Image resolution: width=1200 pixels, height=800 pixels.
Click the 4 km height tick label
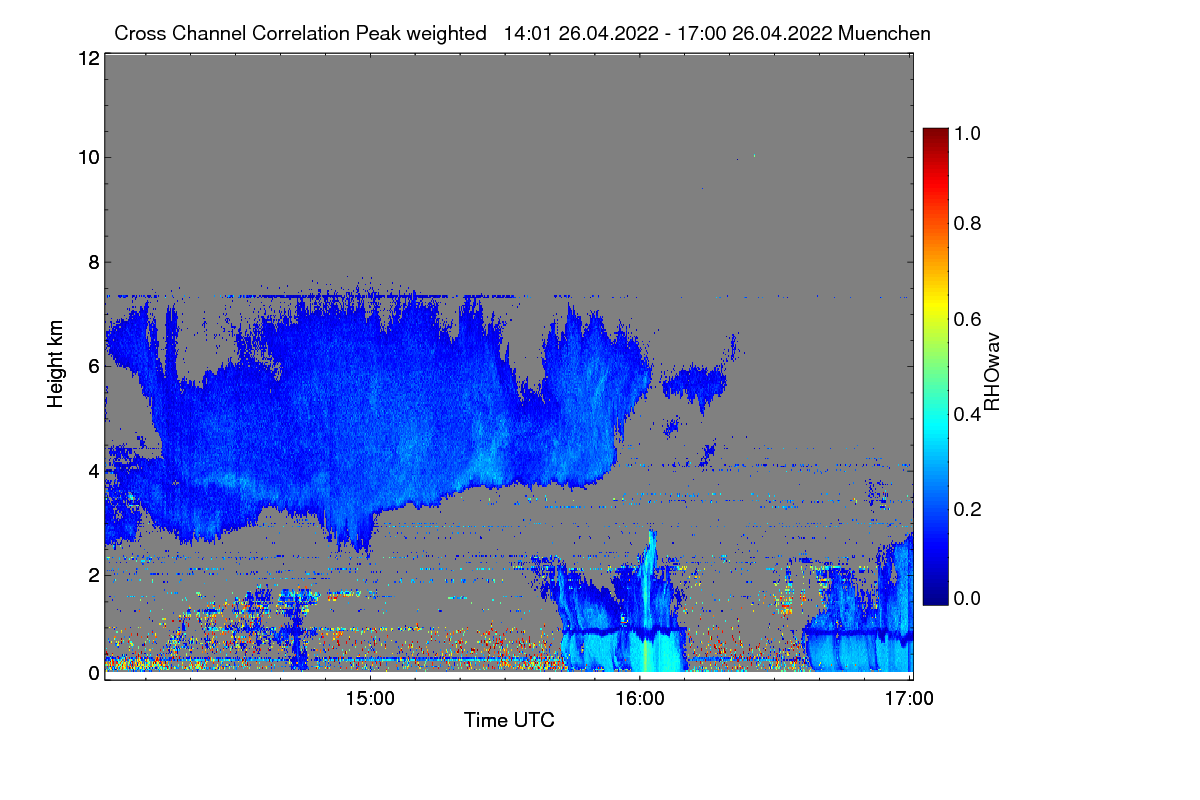coord(93,470)
